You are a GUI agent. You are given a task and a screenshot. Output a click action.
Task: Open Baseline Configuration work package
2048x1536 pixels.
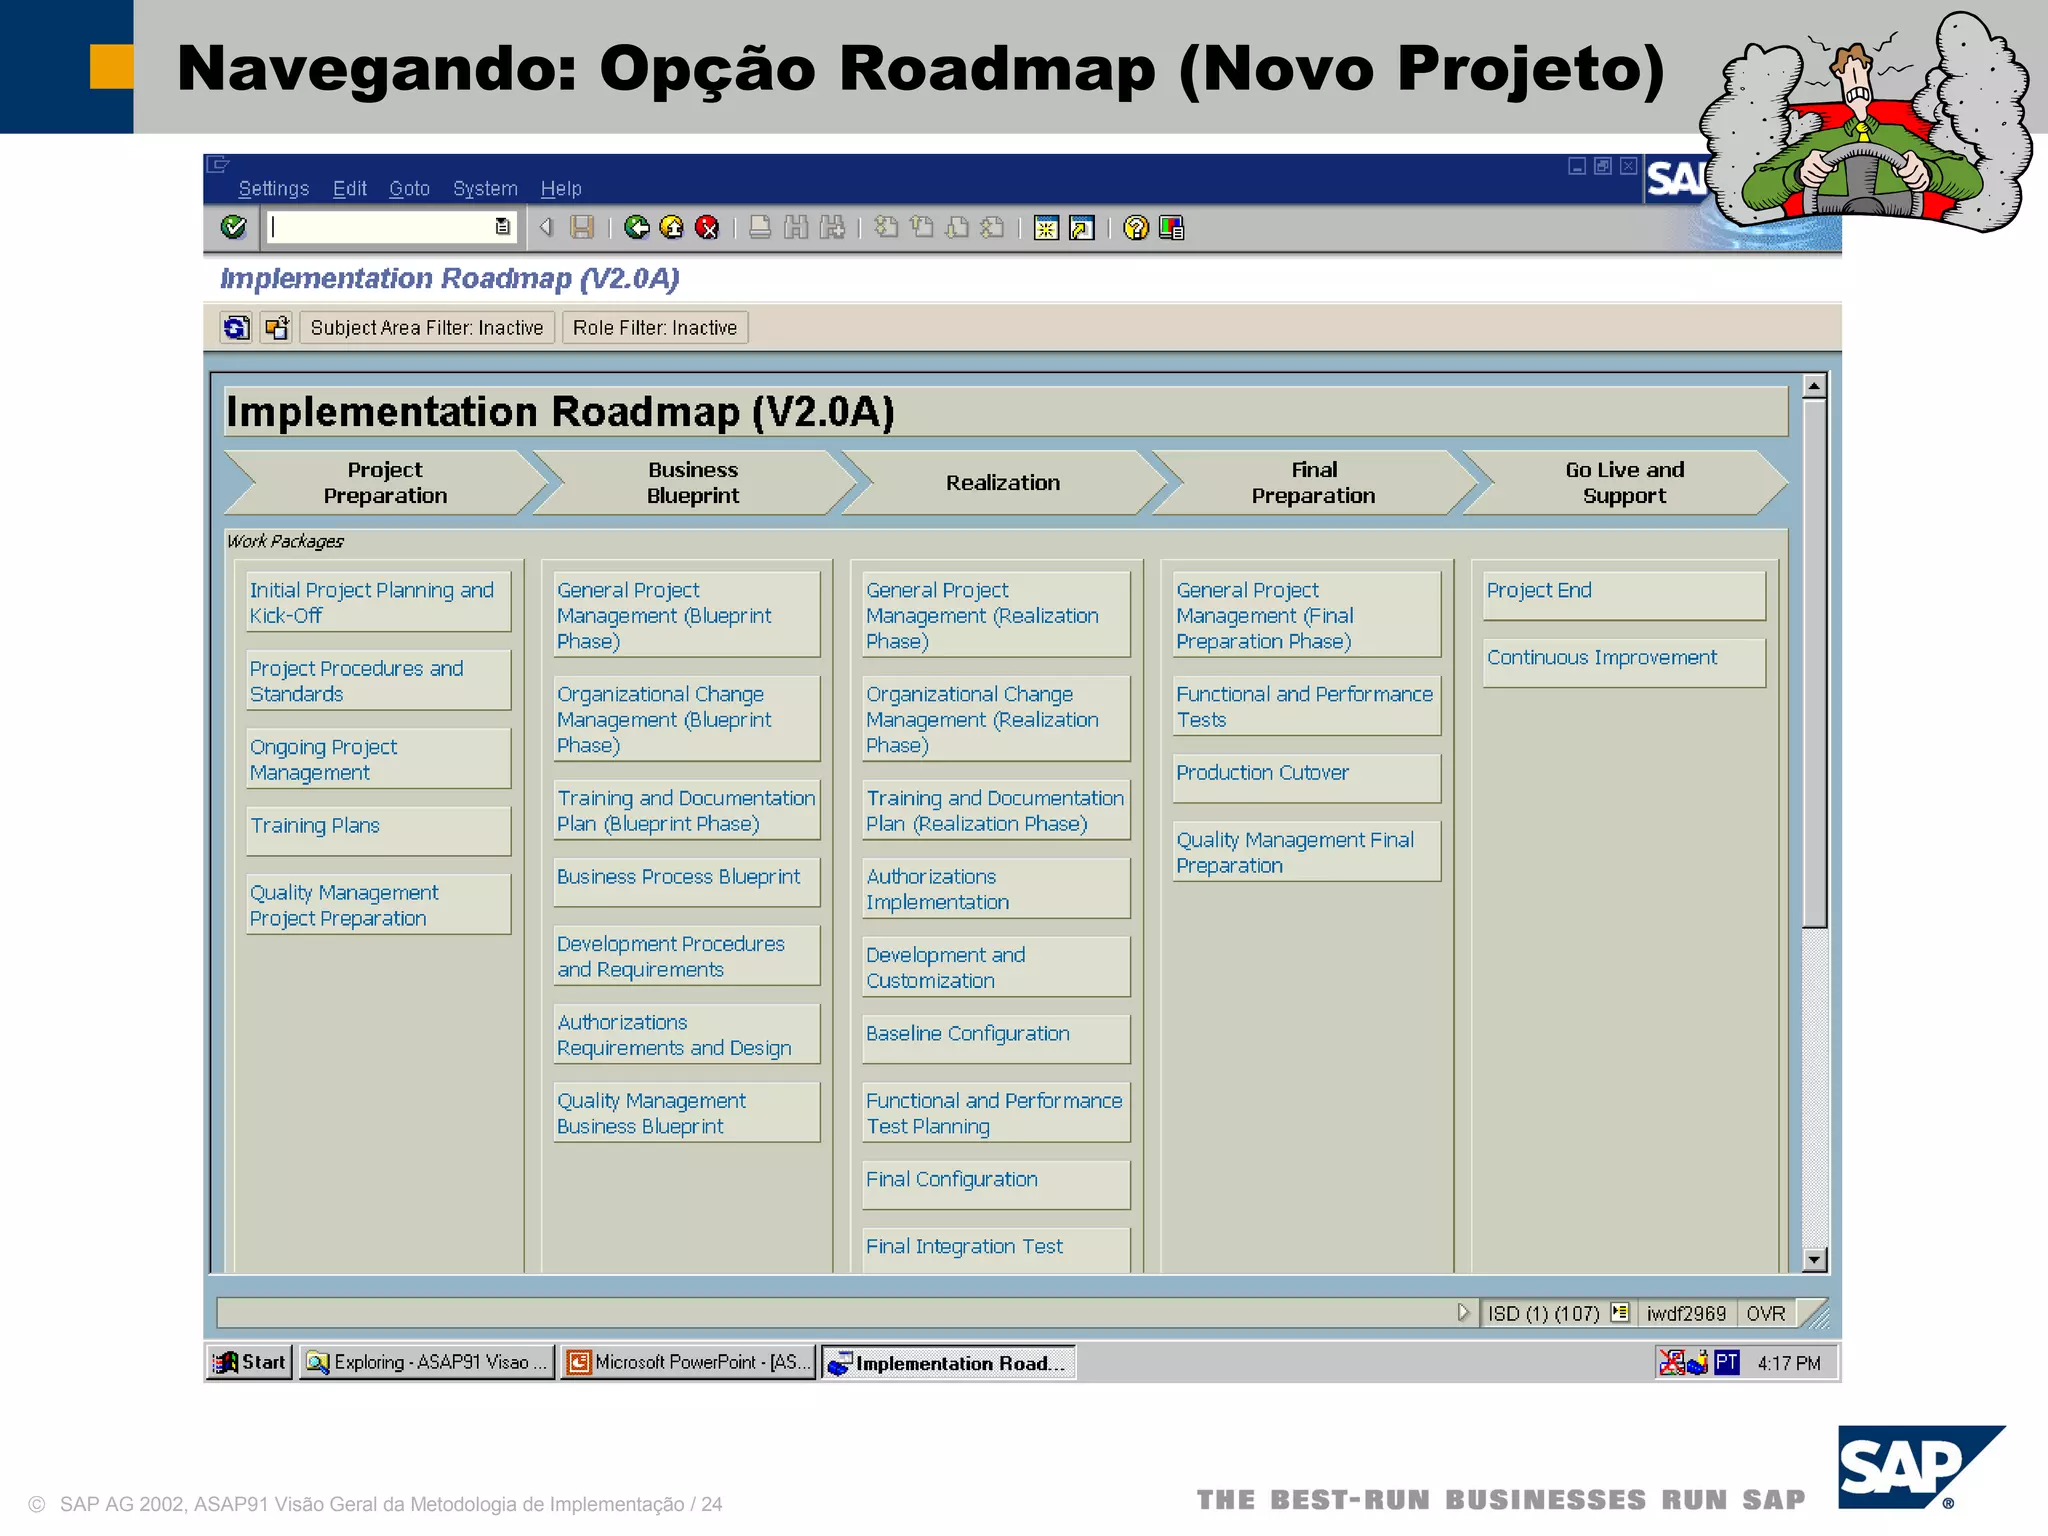[996, 1038]
